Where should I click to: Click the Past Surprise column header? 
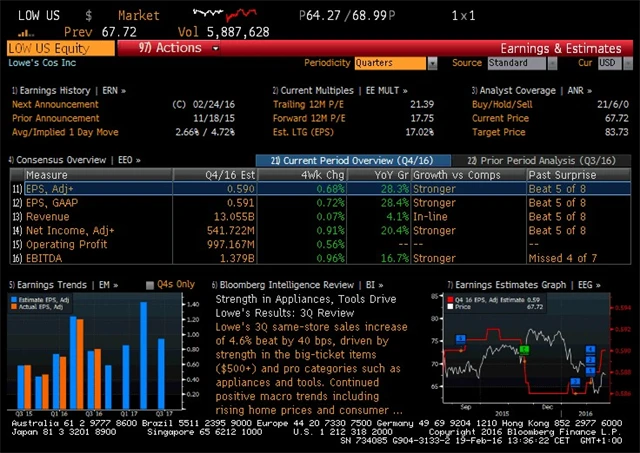point(578,175)
